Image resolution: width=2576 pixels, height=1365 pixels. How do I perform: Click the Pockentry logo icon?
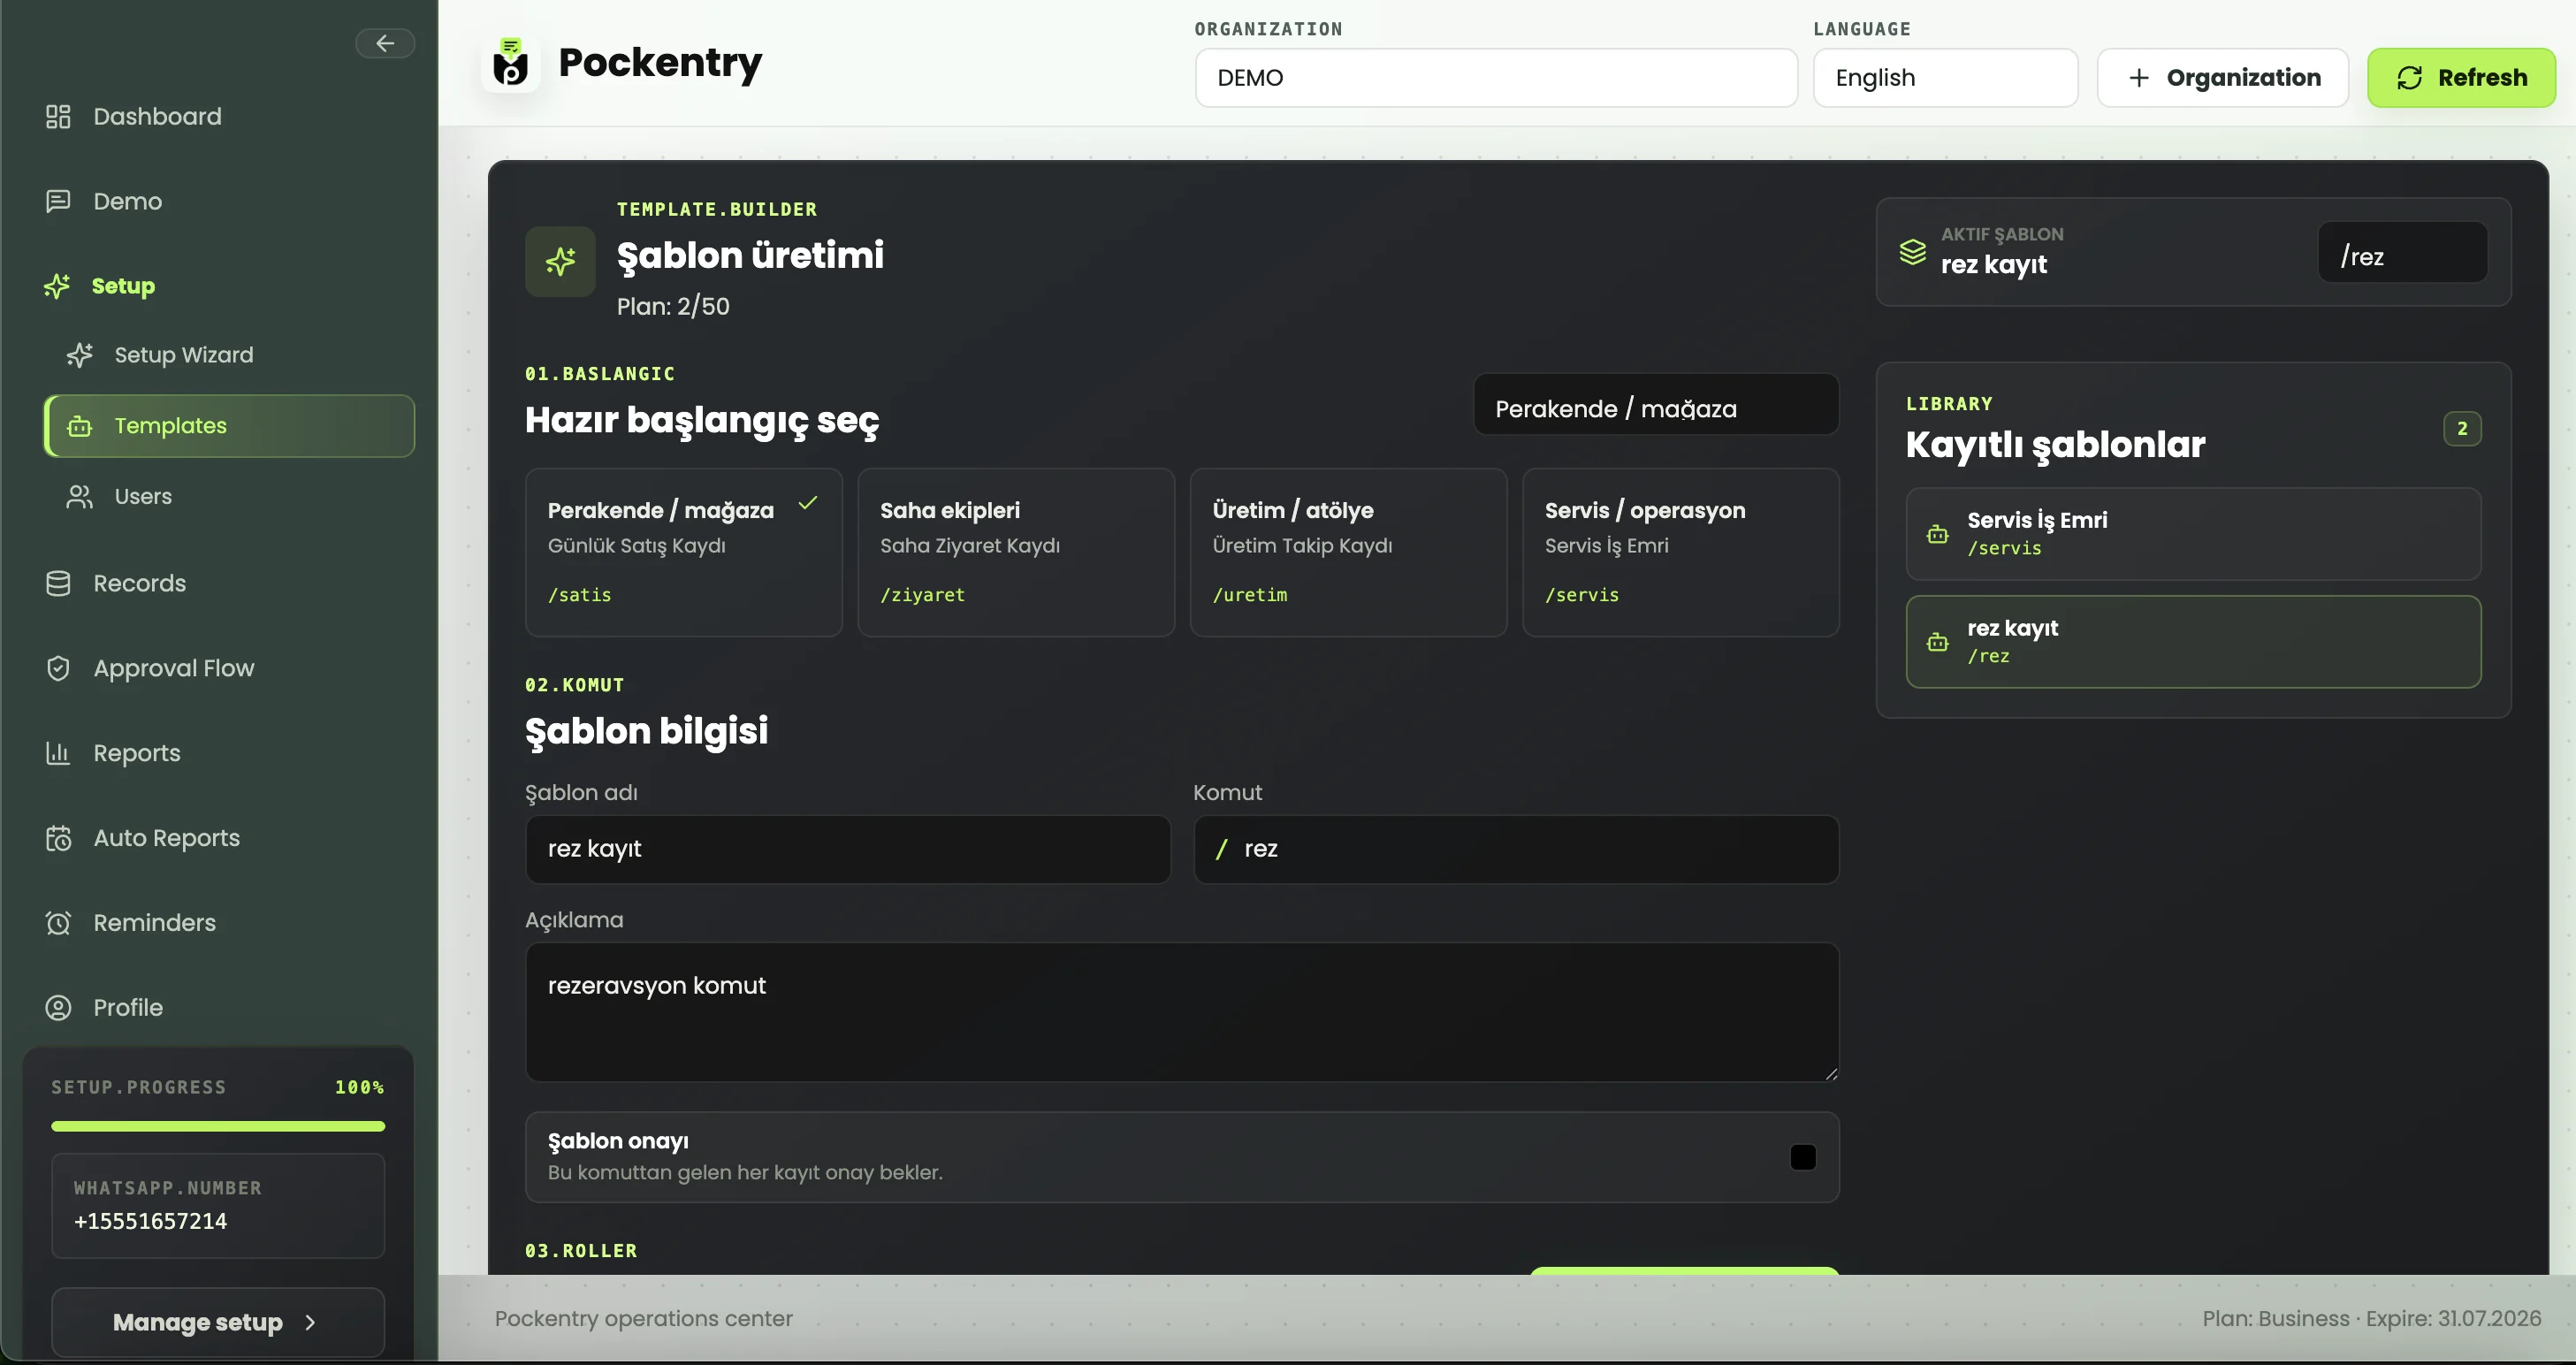point(511,64)
